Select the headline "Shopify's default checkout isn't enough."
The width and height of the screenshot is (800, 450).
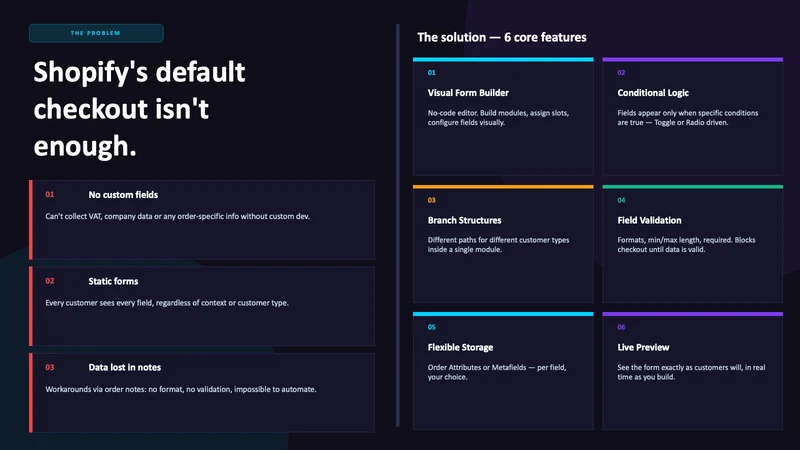click(x=139, y=109)
